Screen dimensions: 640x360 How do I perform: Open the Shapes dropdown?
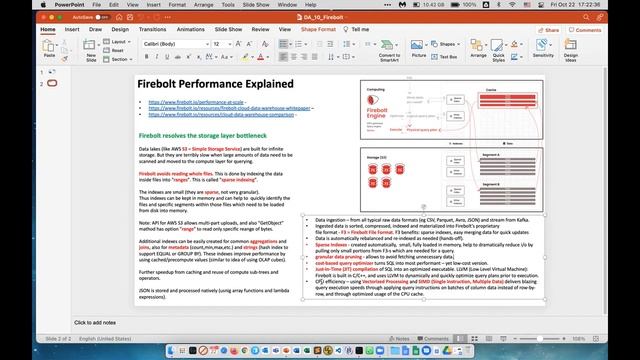click(x=446, y=44)
